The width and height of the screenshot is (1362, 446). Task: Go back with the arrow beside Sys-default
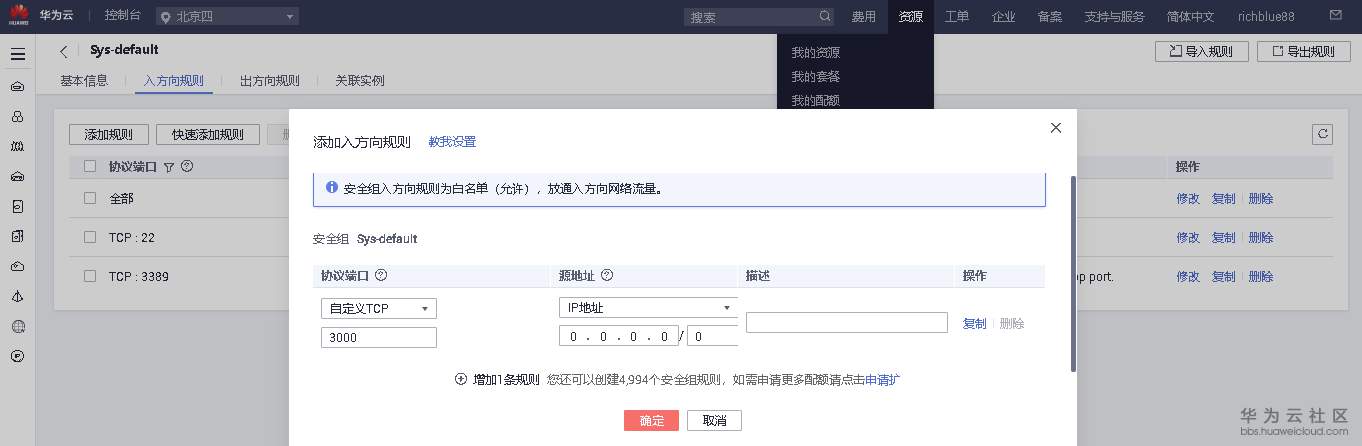pyautogui.click(x=64, y=52)
